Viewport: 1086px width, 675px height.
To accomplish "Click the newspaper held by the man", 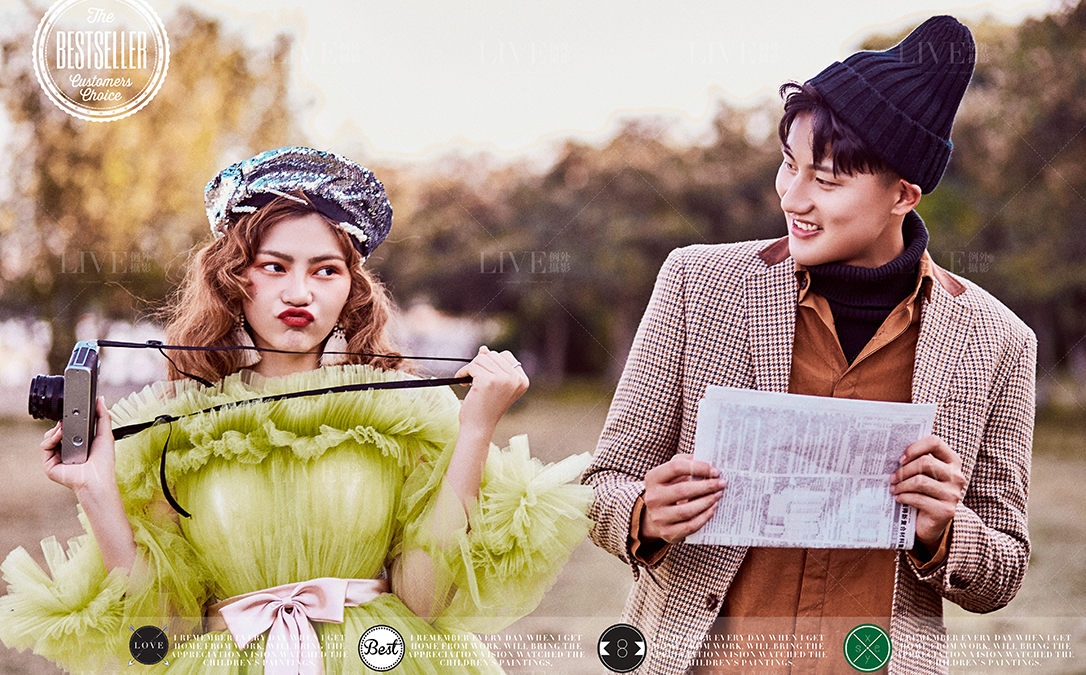I will [x=810, y=467].
